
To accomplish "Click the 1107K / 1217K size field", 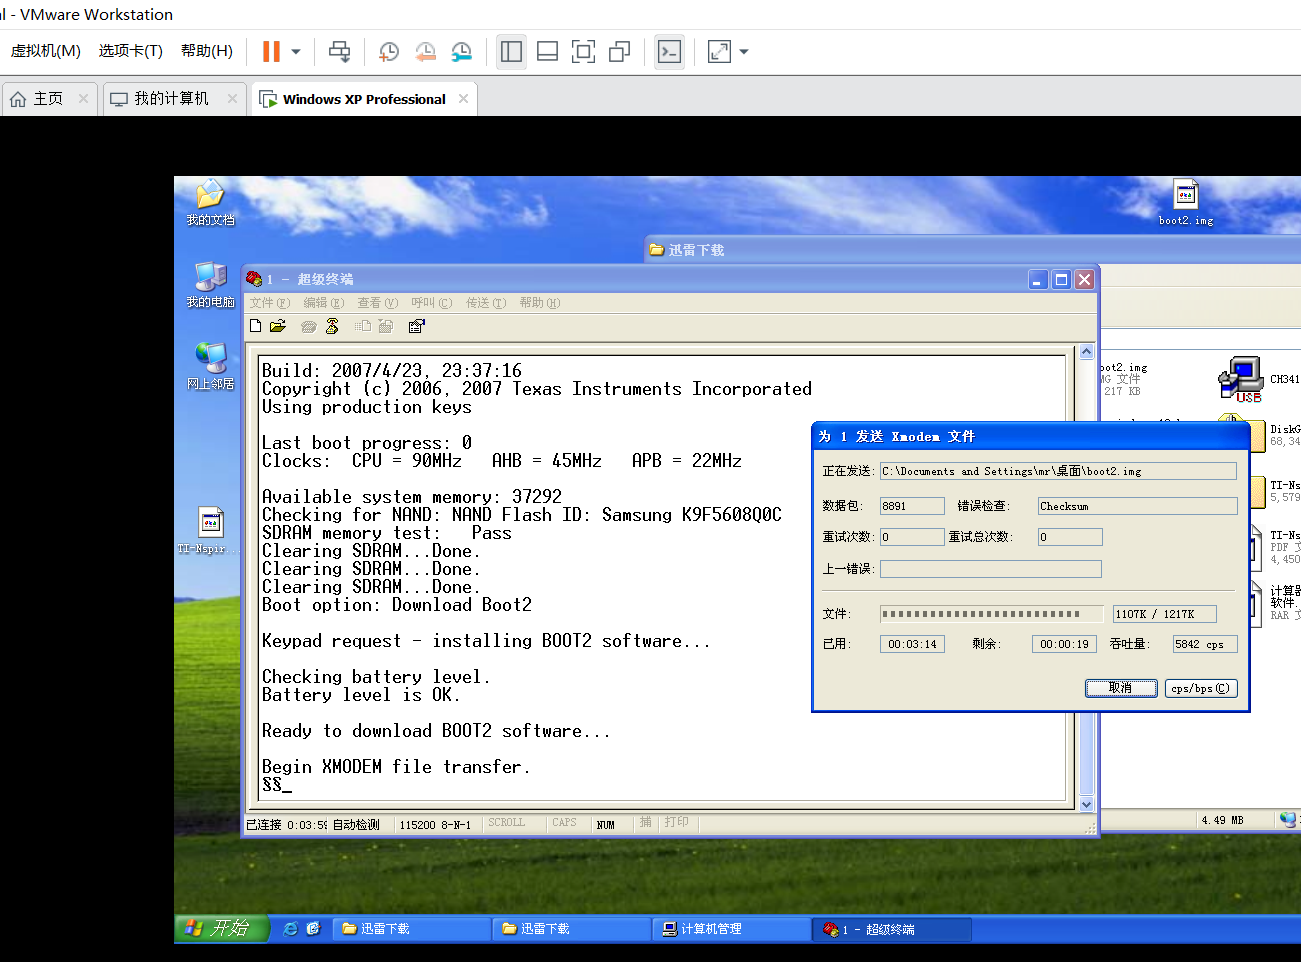I will 1164,614.
